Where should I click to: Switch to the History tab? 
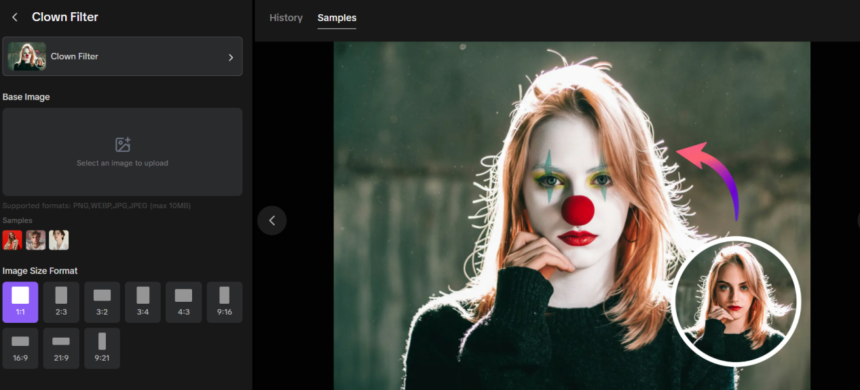[x=286, y=18]
